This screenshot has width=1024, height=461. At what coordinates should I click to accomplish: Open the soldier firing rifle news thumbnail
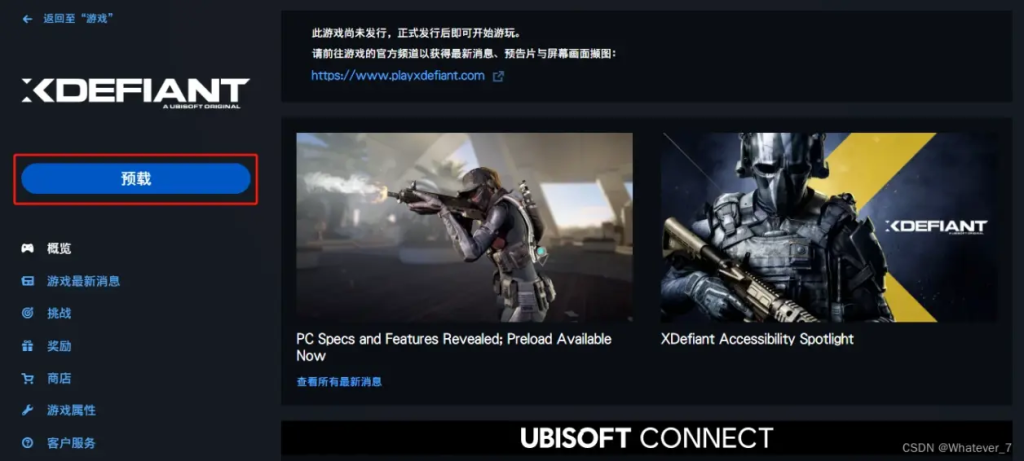(464, 227)
